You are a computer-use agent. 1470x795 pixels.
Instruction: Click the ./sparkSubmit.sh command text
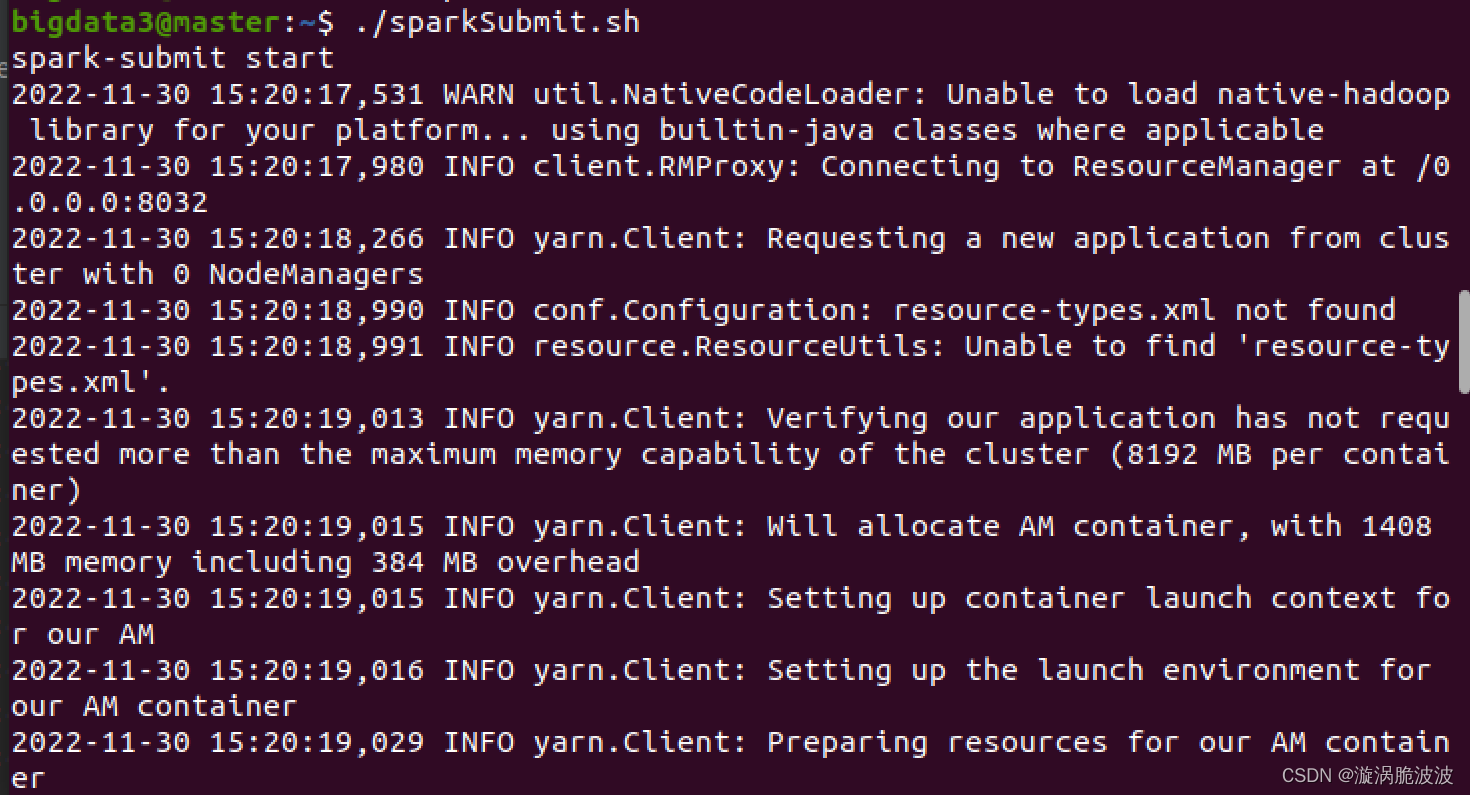click(x=497, y=22)
